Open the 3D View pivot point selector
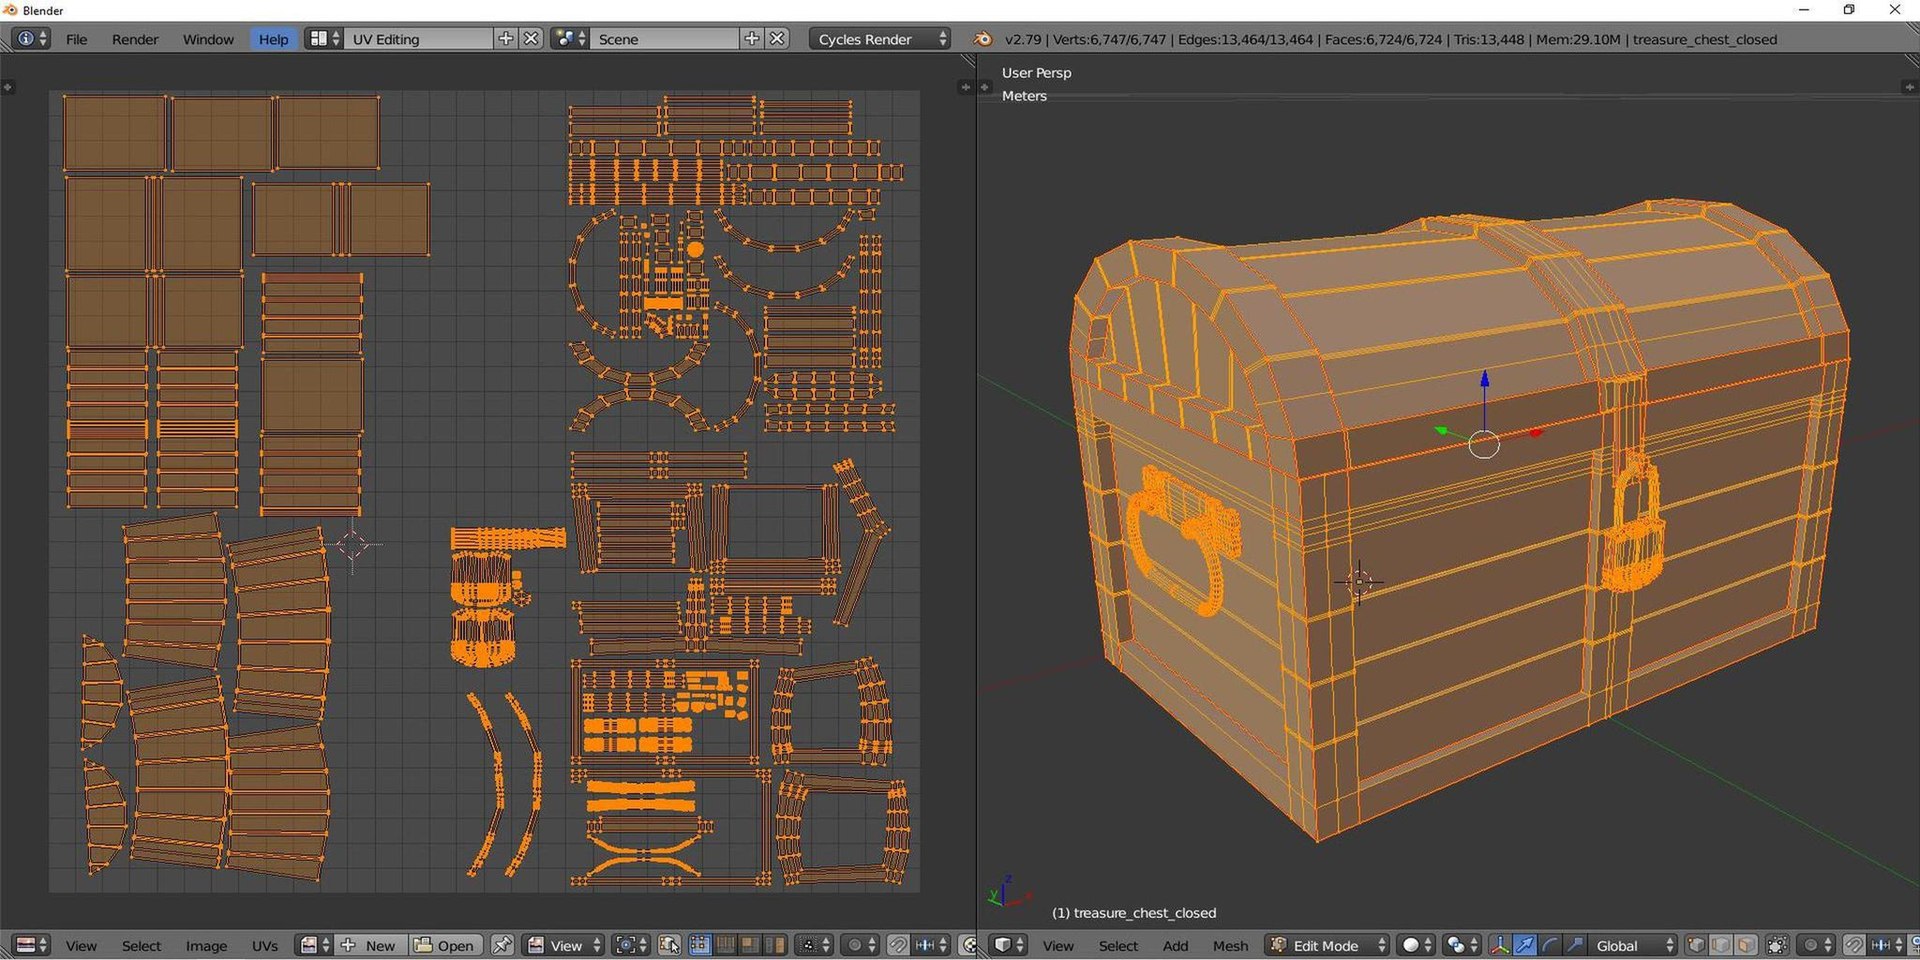Screen dimensions: 1920x960 (1461, 945)
